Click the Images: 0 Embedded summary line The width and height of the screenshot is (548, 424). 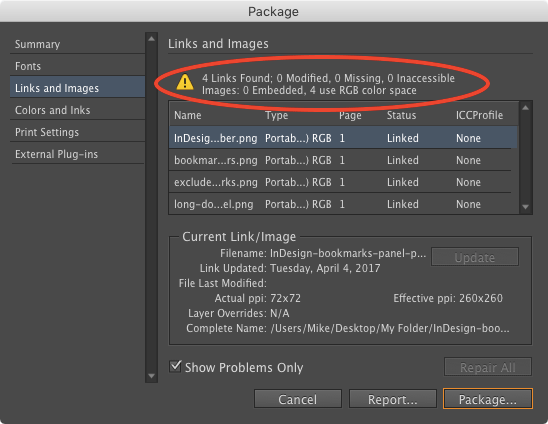click(x=309, y=90)
